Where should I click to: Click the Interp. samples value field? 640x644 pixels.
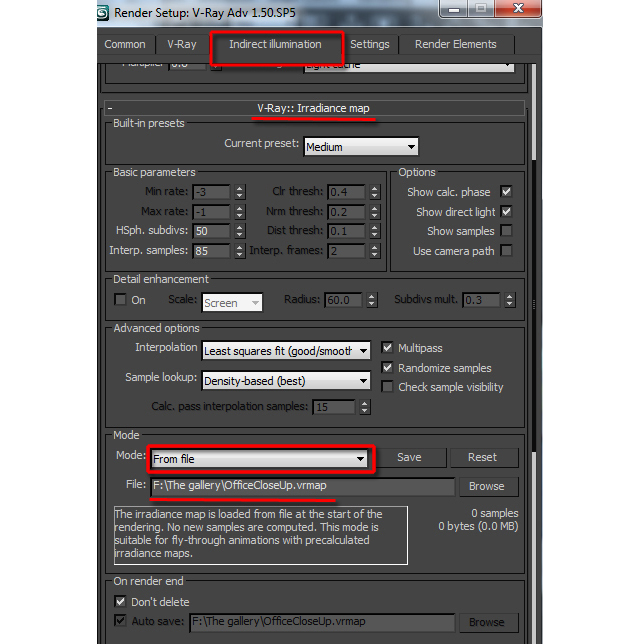coord(211,251)
